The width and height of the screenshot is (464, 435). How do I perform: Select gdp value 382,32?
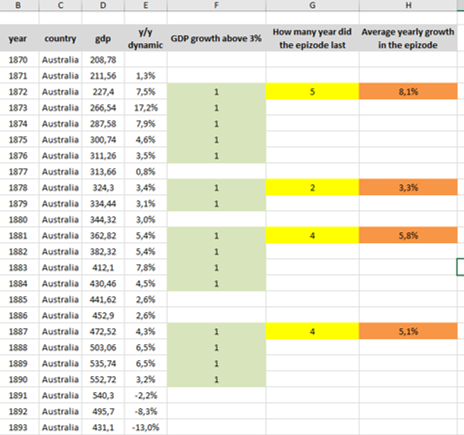(103, 252)
